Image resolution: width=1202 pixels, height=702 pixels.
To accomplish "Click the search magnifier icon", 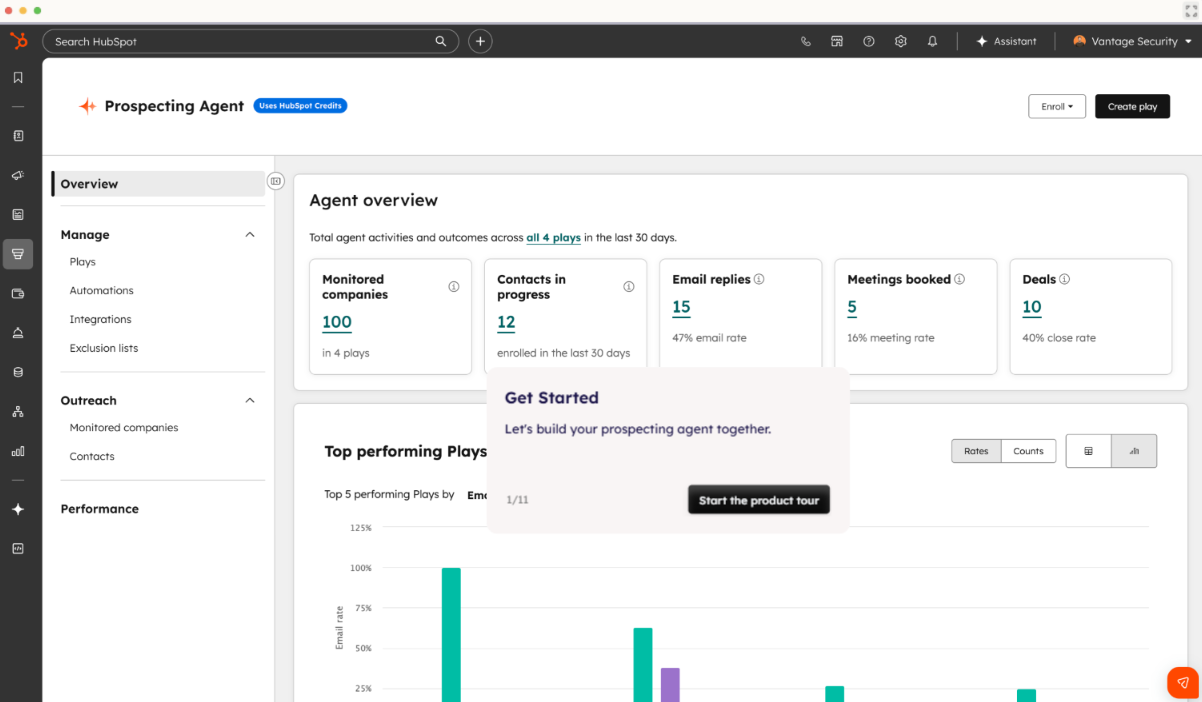I will coord(441,41).
